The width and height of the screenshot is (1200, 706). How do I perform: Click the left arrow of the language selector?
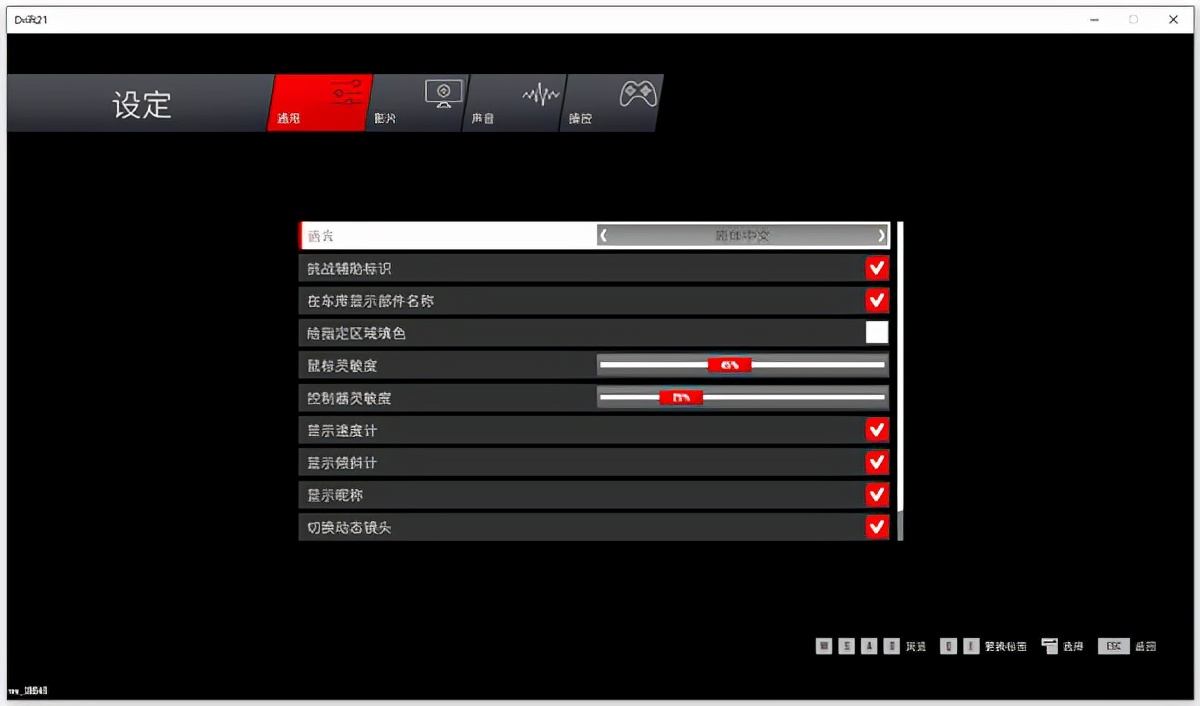(603, 235)
